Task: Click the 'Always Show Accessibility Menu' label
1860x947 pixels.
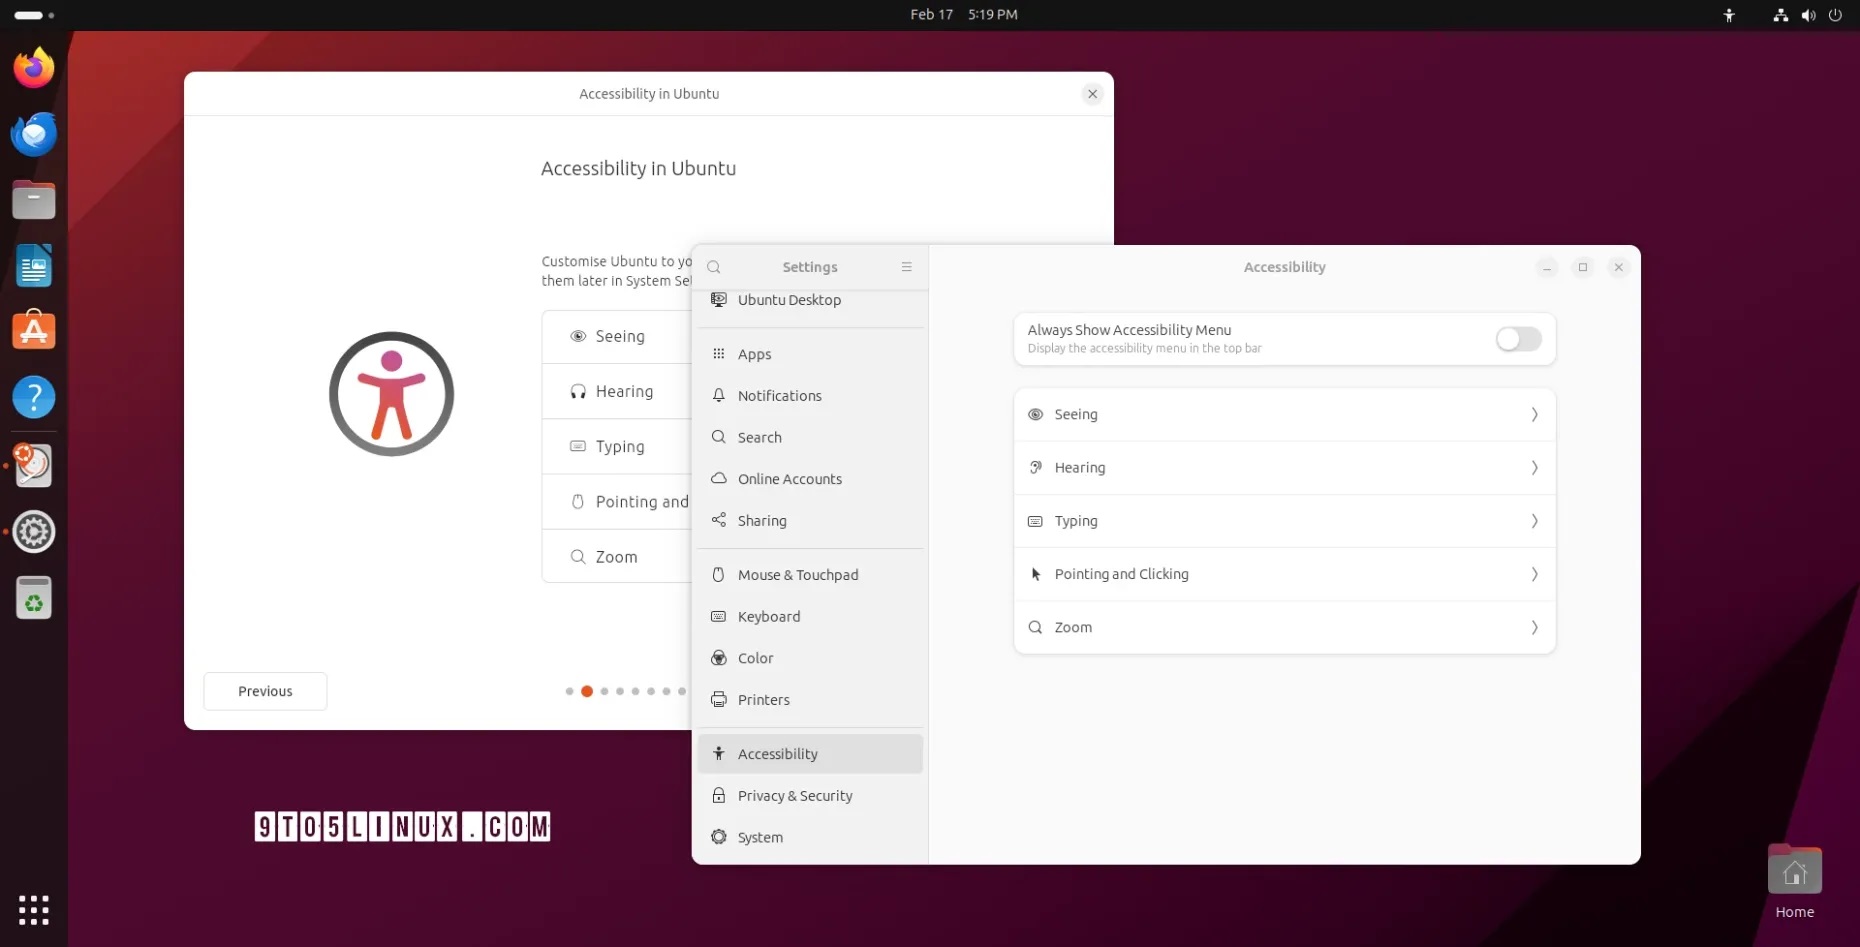Action: [1129, 330]
